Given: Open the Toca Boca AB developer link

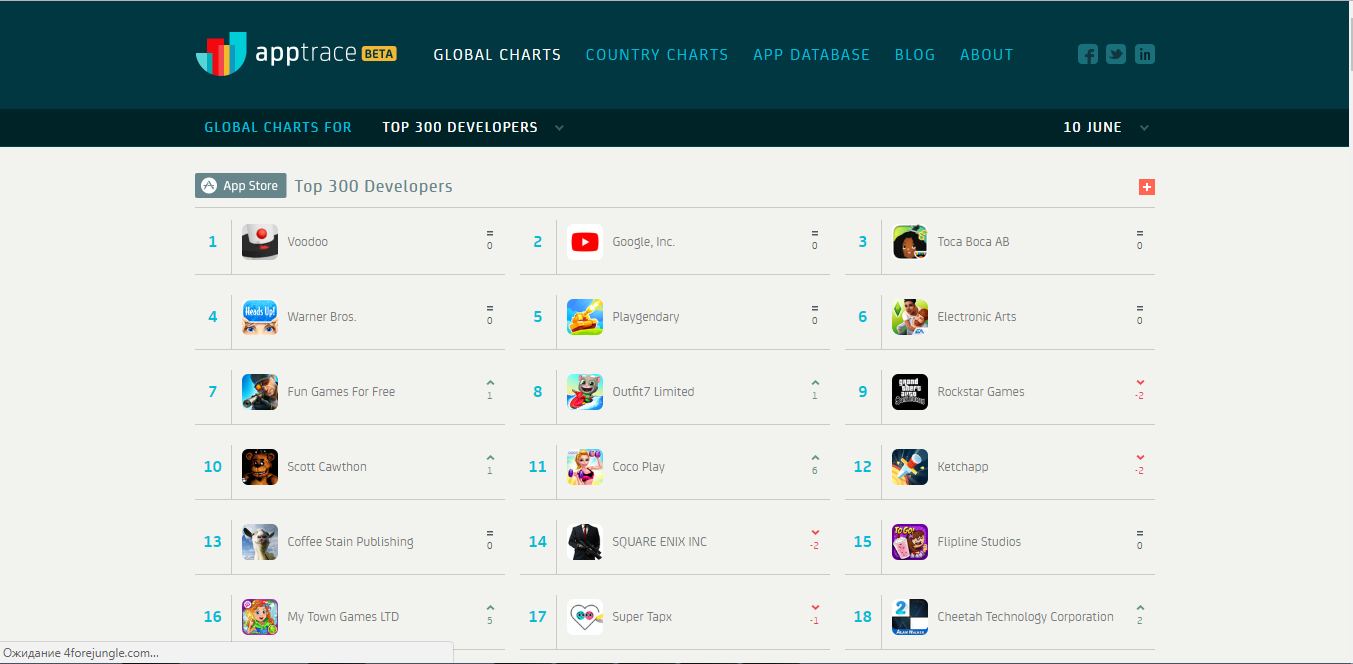Looking at the screenshot, I should [973, 242].
